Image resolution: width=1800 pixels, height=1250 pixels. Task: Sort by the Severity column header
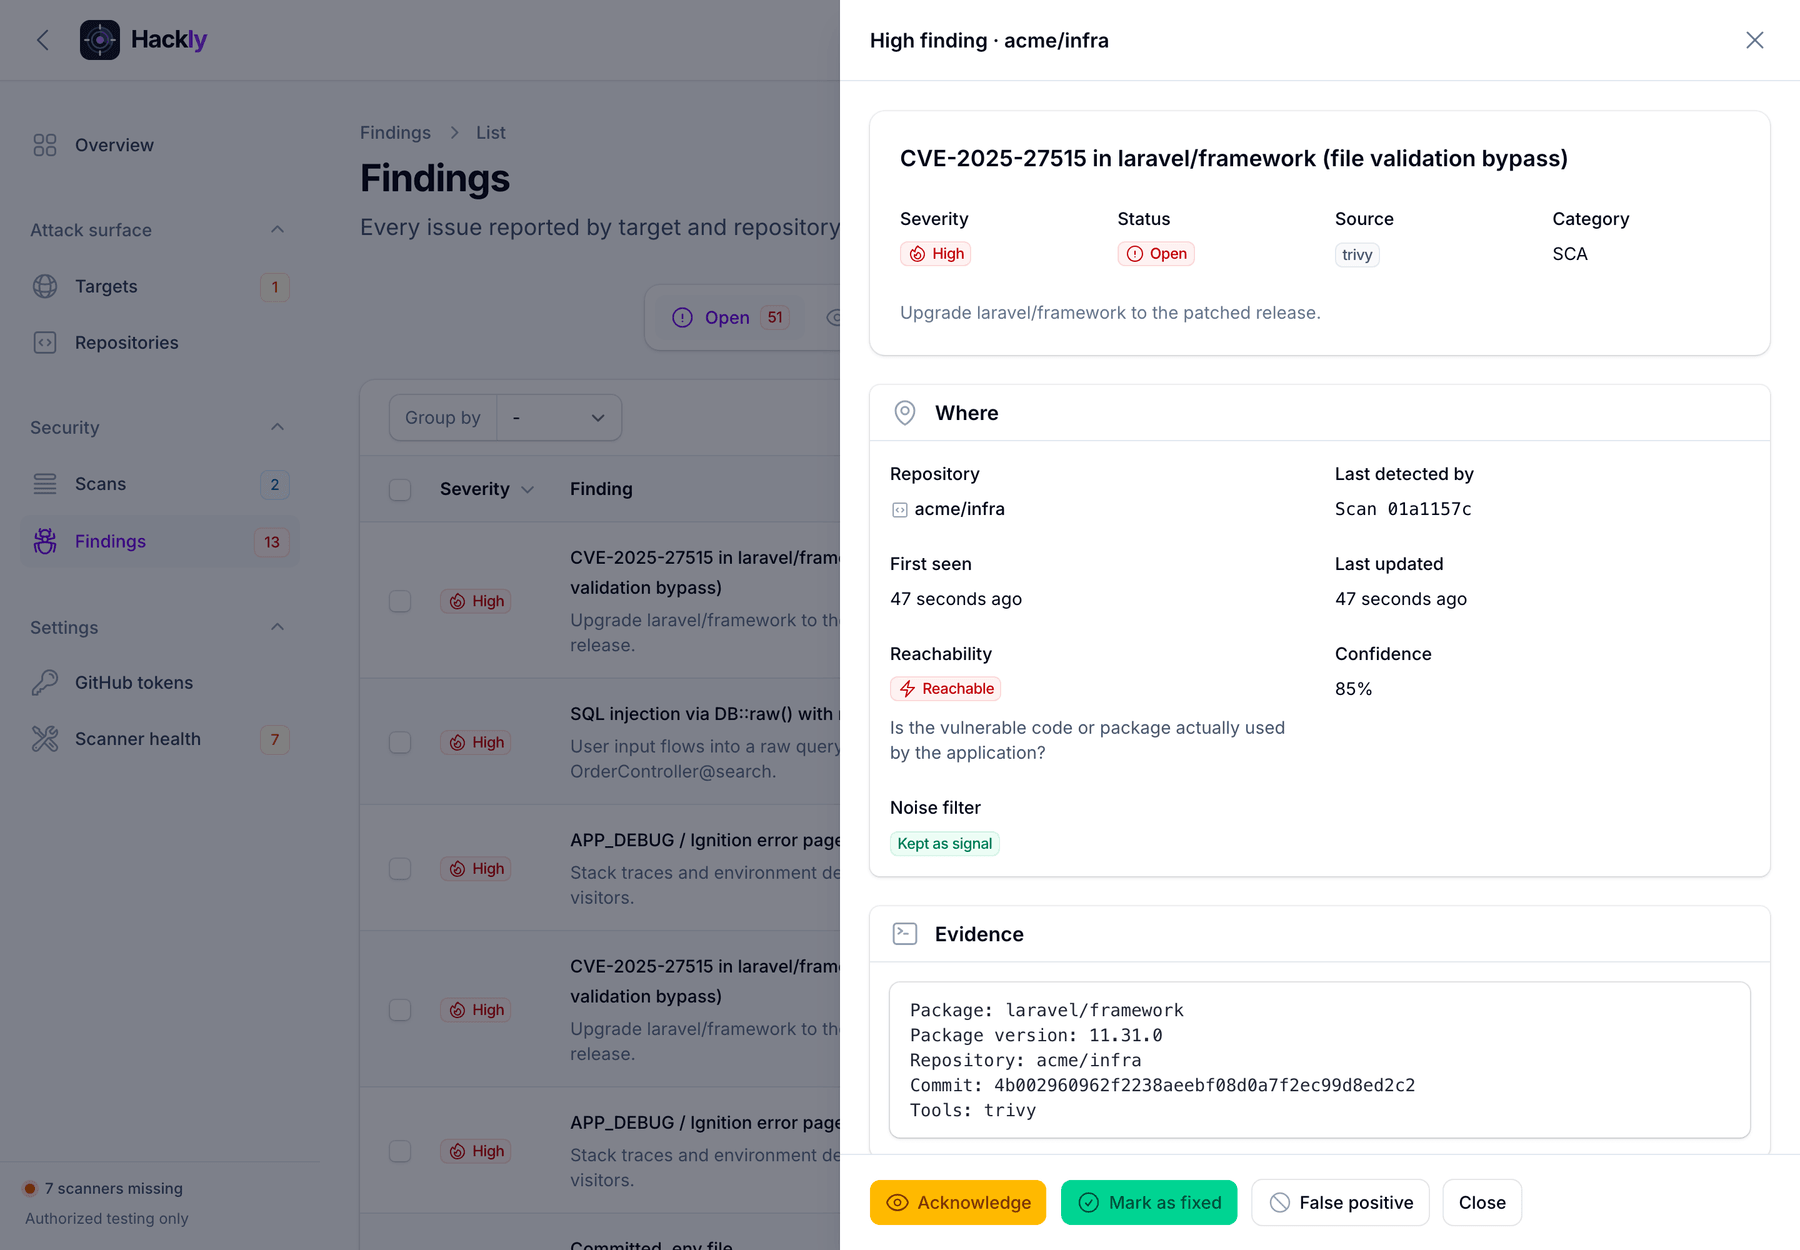point(486,489)
